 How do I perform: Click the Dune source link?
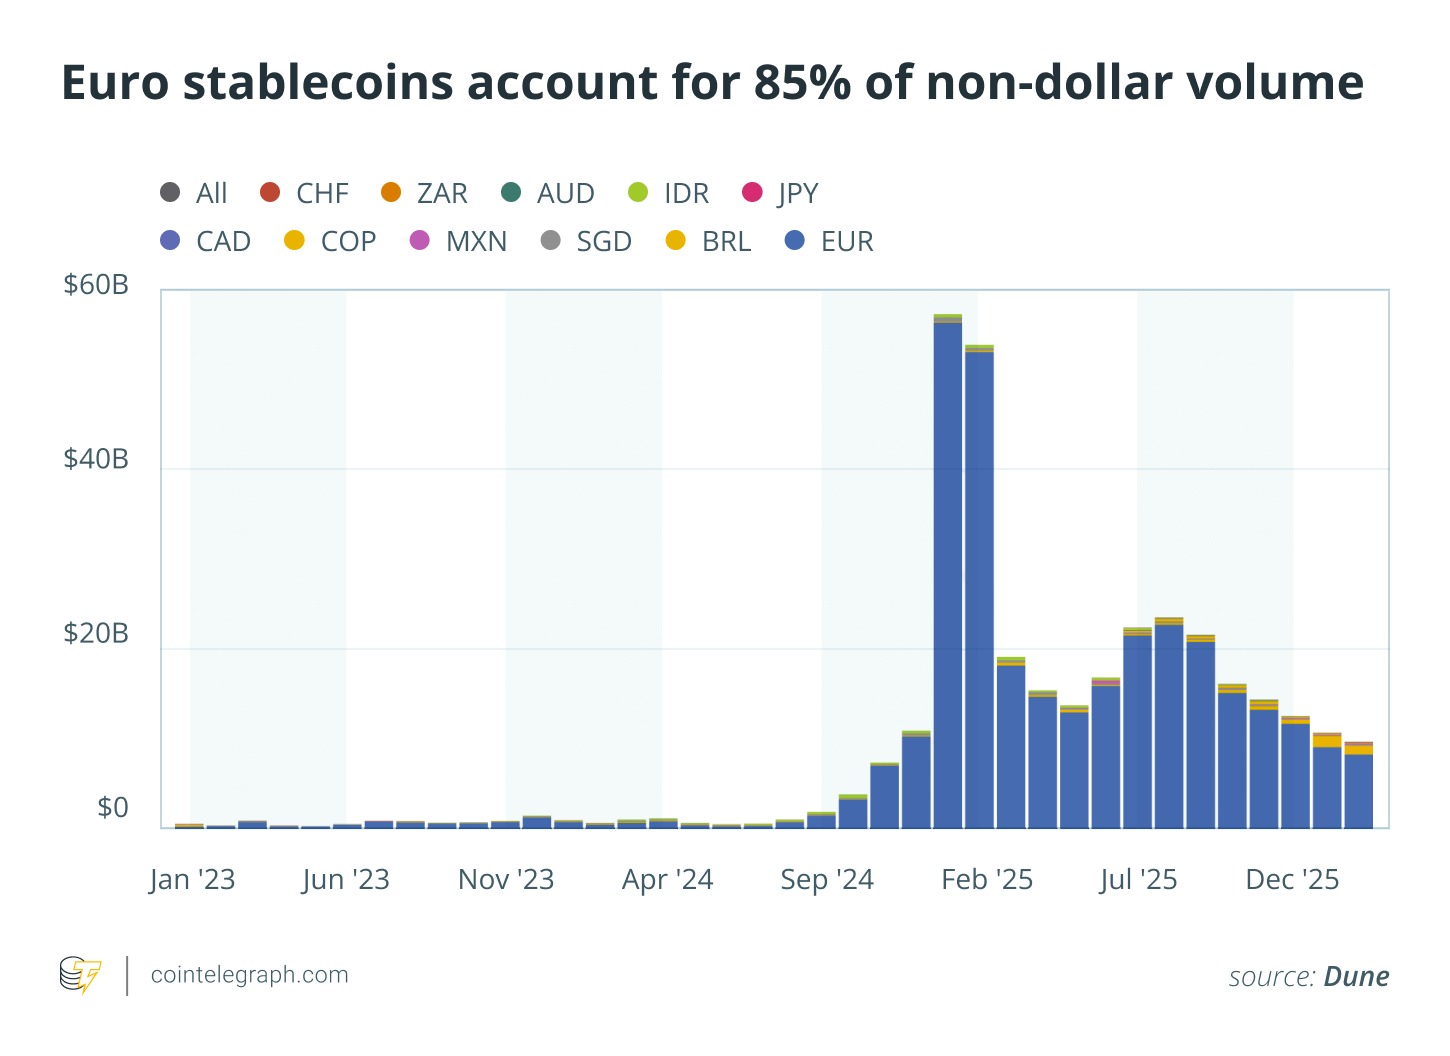pyautogui.click(x=1356, y=977)
